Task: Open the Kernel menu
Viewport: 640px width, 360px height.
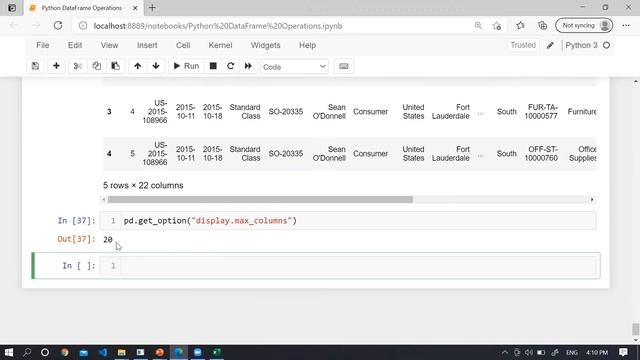Action: tap(220, 45)
